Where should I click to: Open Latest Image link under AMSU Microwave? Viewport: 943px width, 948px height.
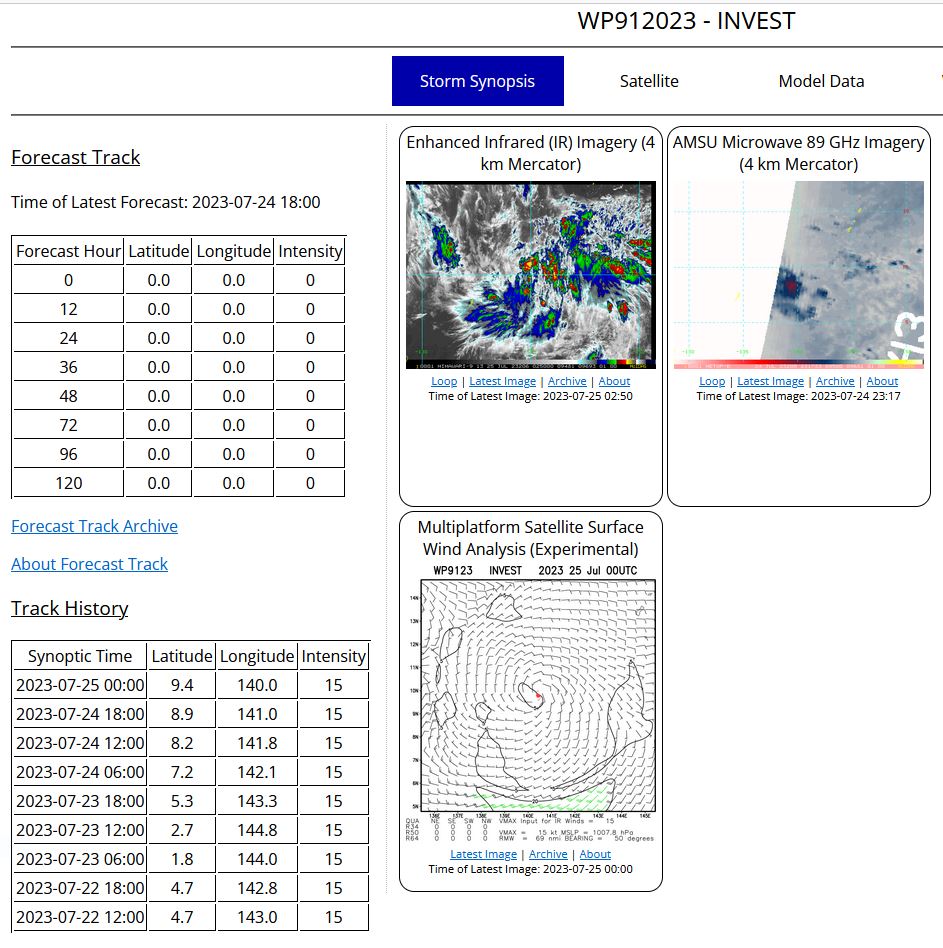pos(770,381)
